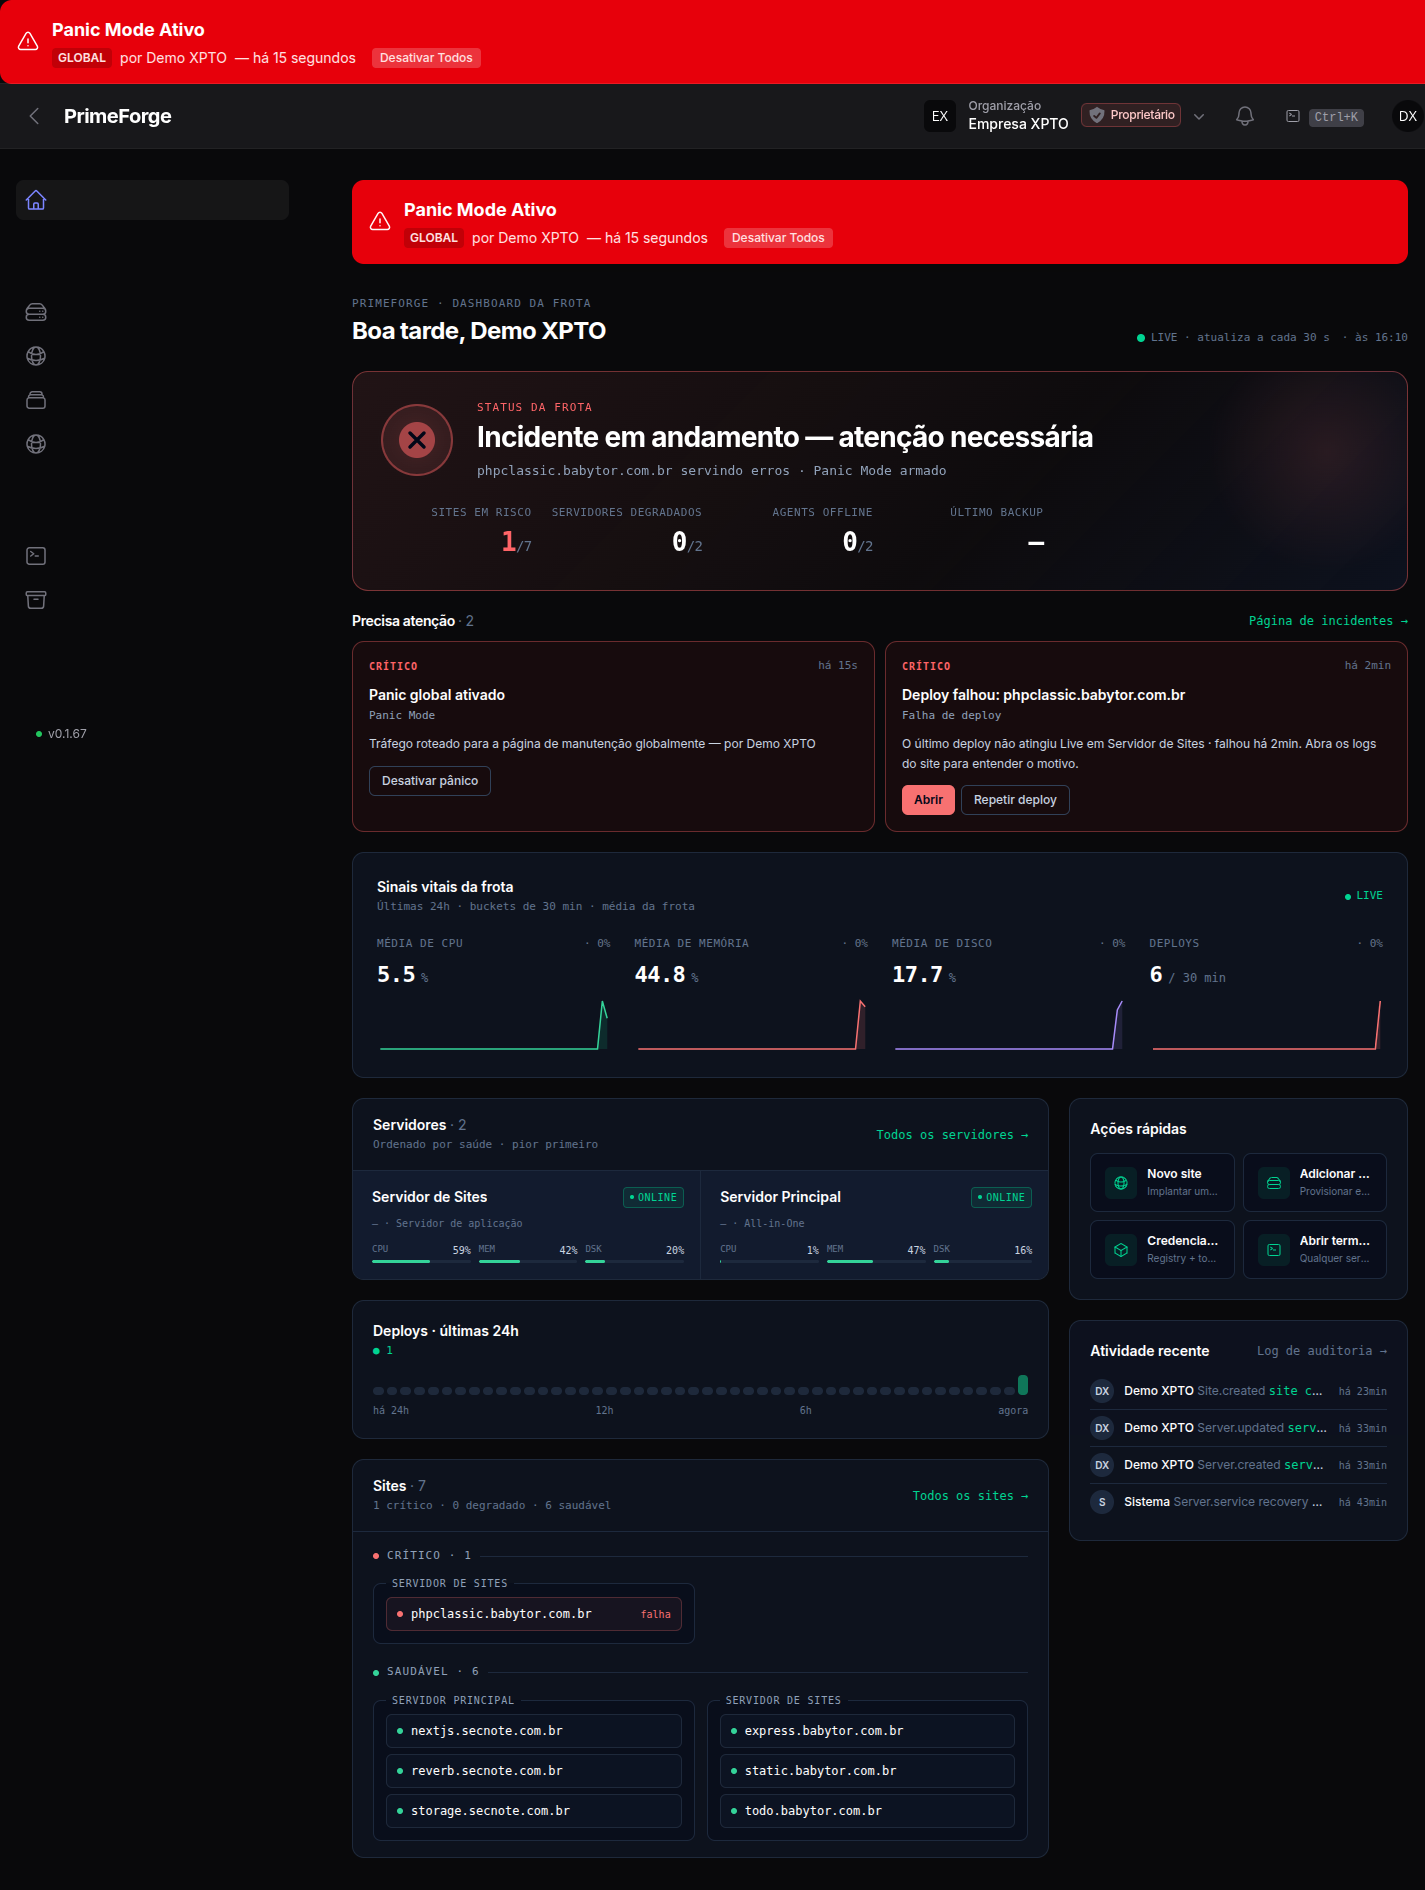Open express.babytor.com.br site
The height and width of the screenshot is (1890, 1425).
[867, 1731]
